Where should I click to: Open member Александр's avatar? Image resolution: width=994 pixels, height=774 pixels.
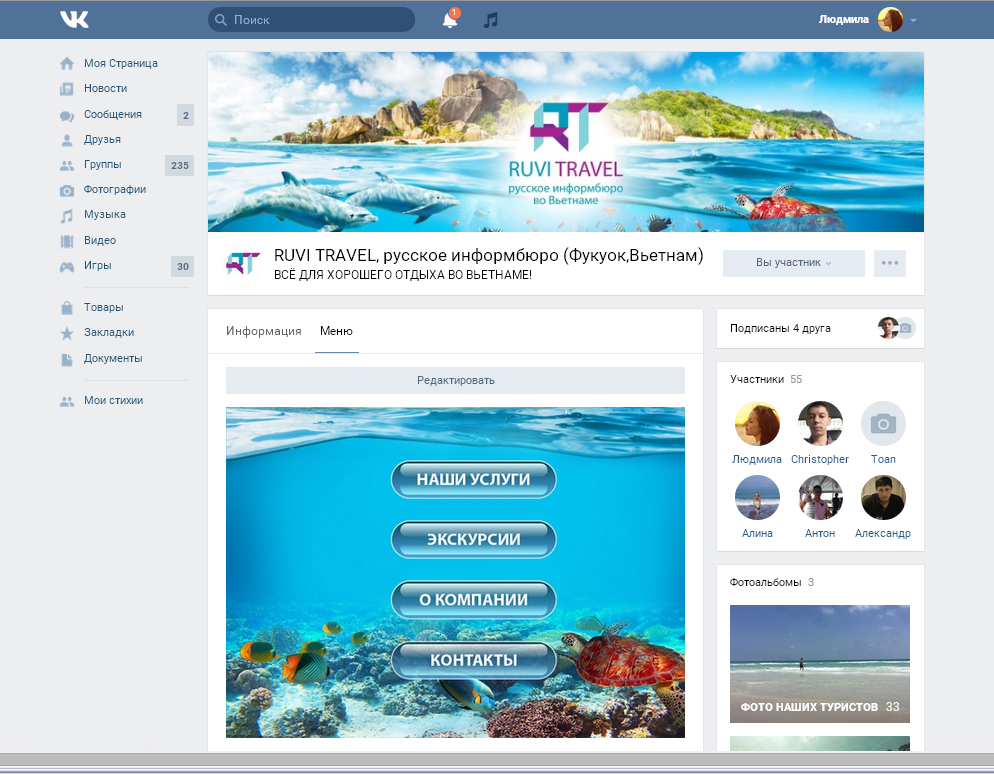pos(883,498)
